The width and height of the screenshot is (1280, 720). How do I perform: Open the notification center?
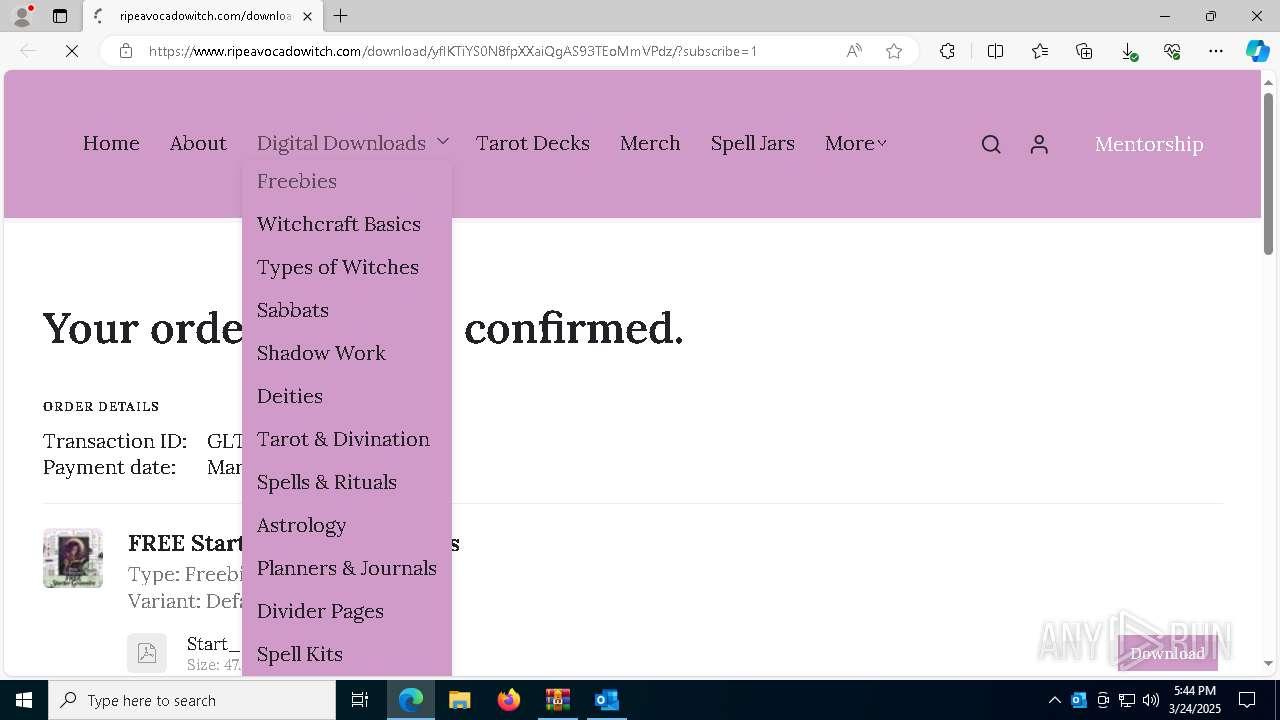[1247, 700]
